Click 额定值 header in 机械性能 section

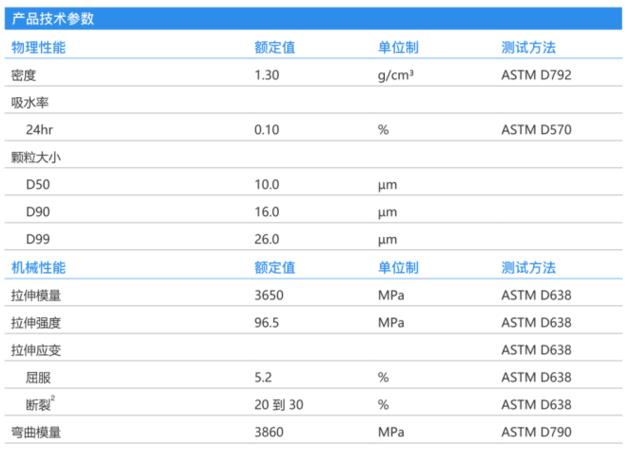pyautogui.click(x=274, y=268)
